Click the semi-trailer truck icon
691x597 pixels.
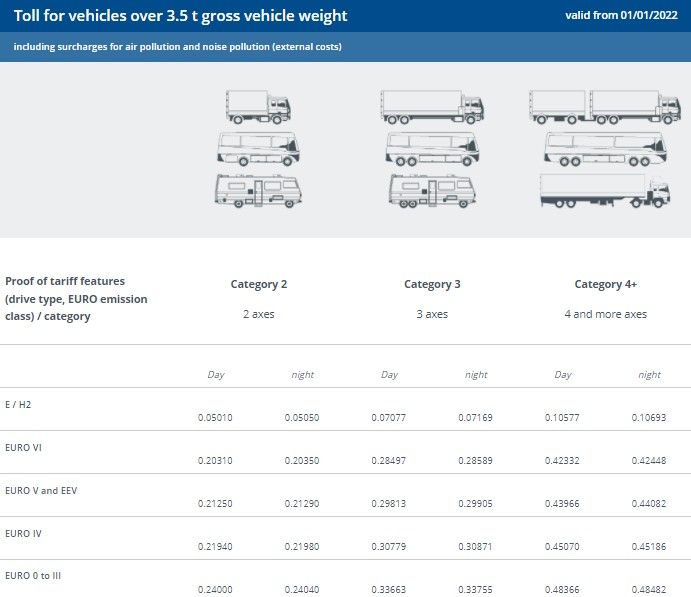click(605, 190)
